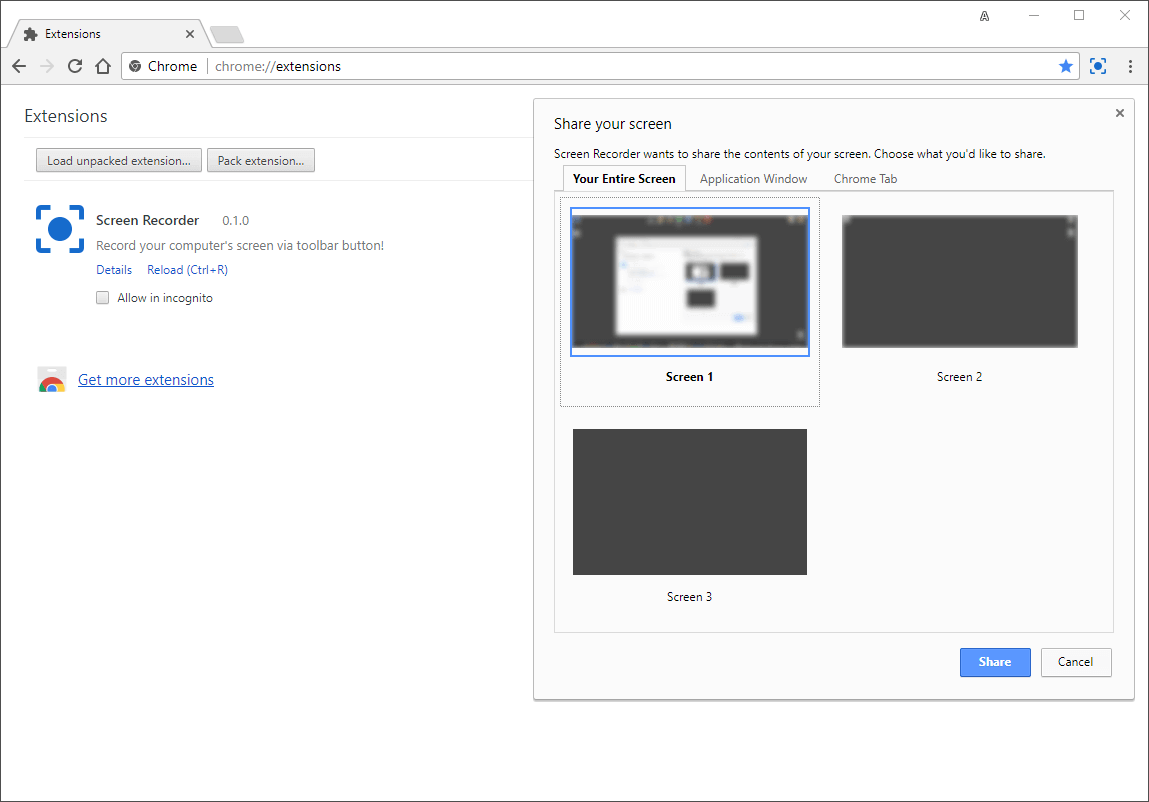Select the Screen 3 thumbnail
This screenshot has height=802, width=1149.
[x=690, y=501]
